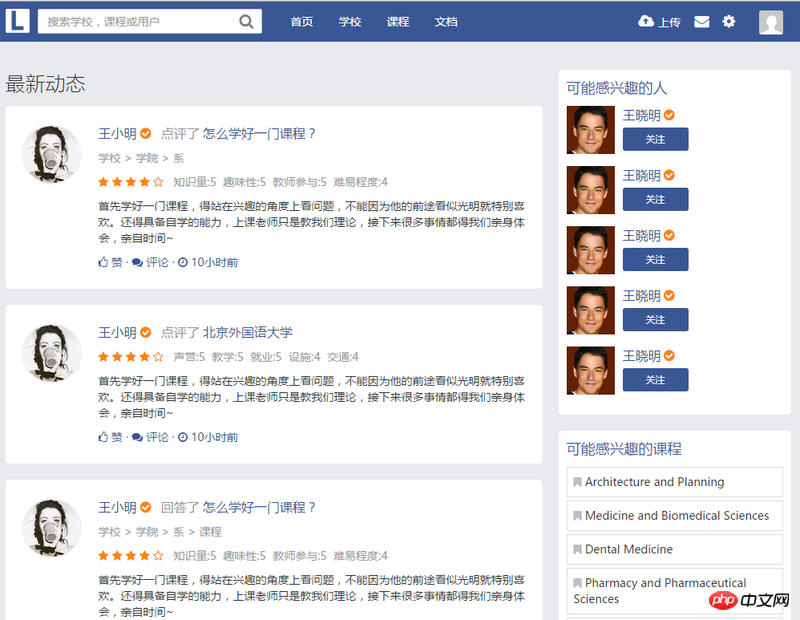Open first suggested person's photo

tap(591, 130)
